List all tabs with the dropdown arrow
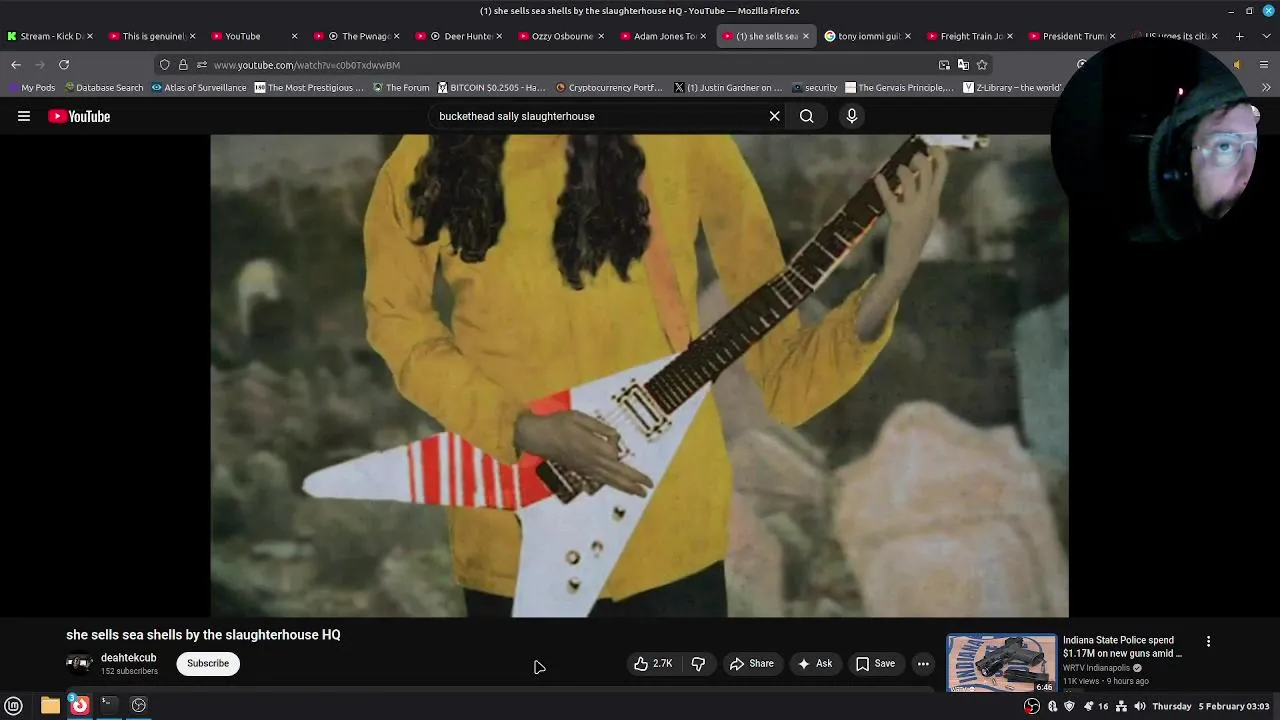The width and height of the screenshot is (1280, 720). (1266, 36)
